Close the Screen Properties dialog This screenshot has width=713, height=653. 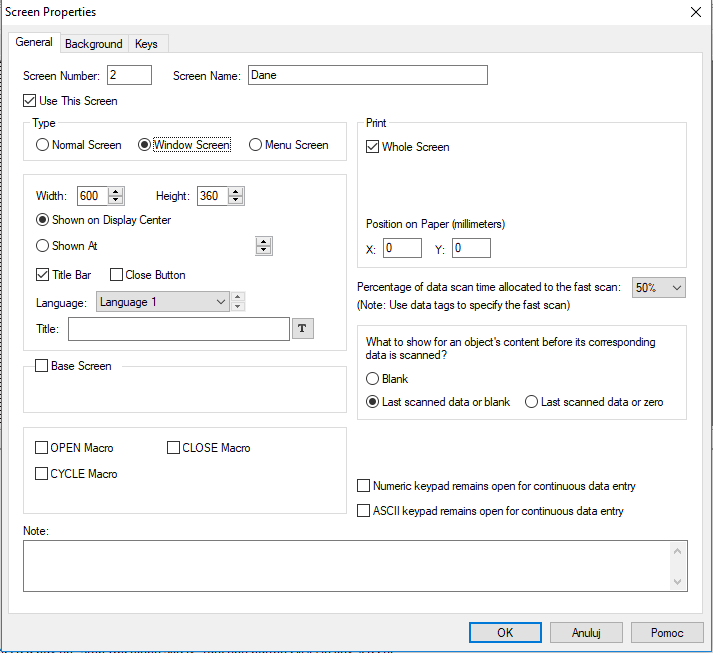click(x=696, y=12)
